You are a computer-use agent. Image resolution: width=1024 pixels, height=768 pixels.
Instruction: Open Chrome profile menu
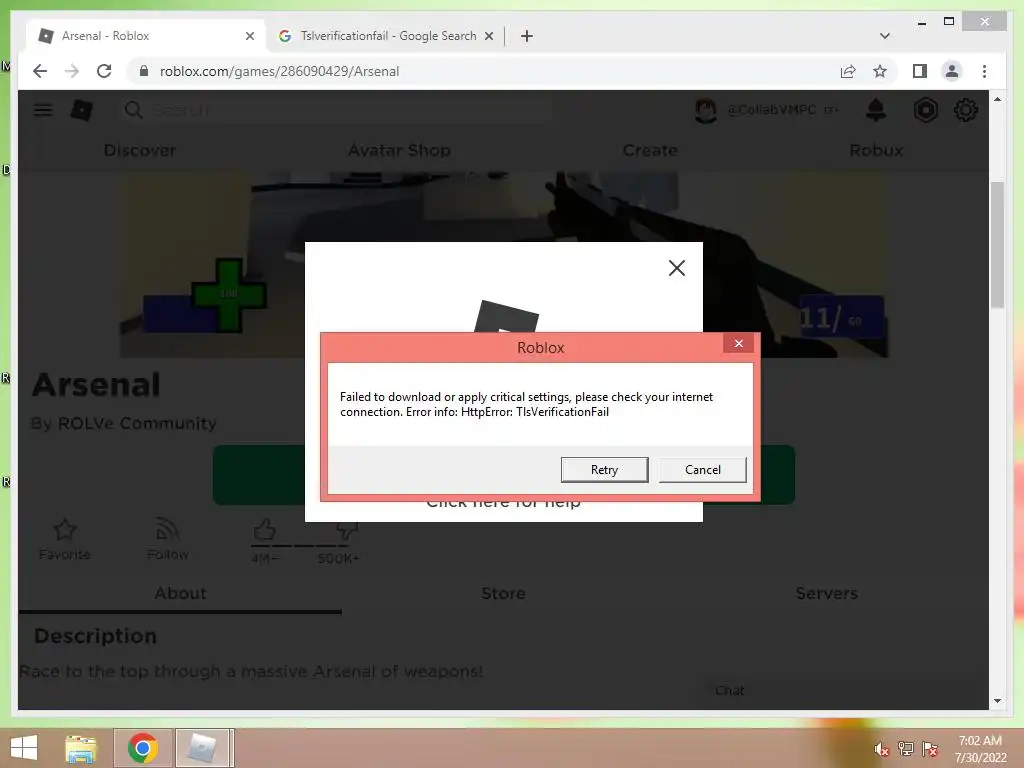[x=952, y=71]
